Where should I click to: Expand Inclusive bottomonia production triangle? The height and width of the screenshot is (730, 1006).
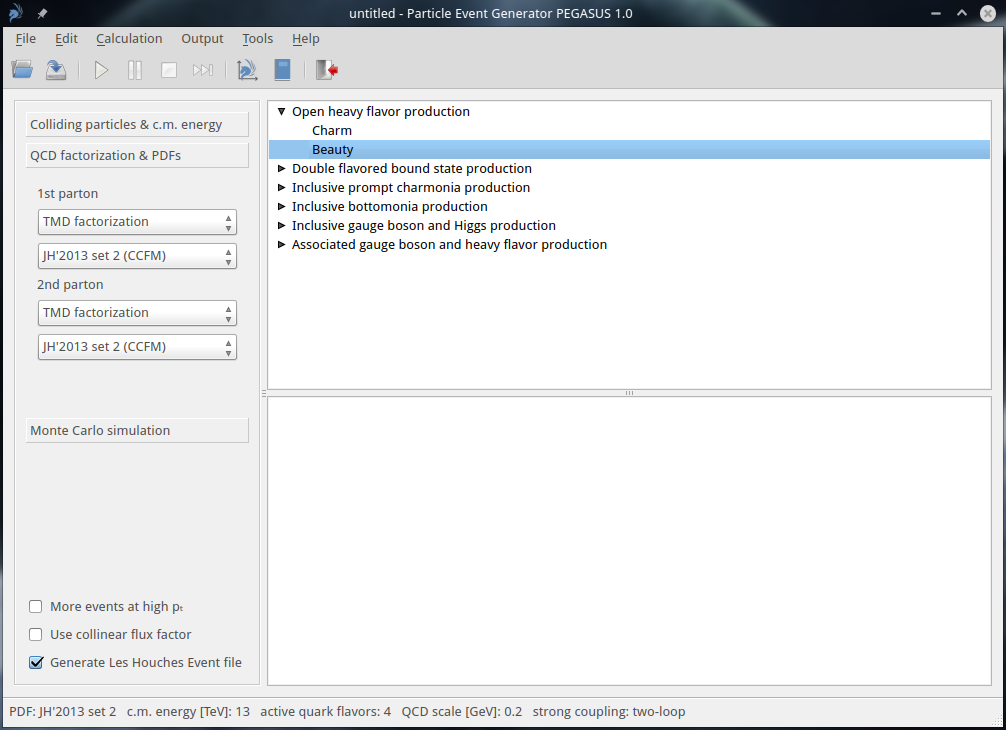[281, 207]
